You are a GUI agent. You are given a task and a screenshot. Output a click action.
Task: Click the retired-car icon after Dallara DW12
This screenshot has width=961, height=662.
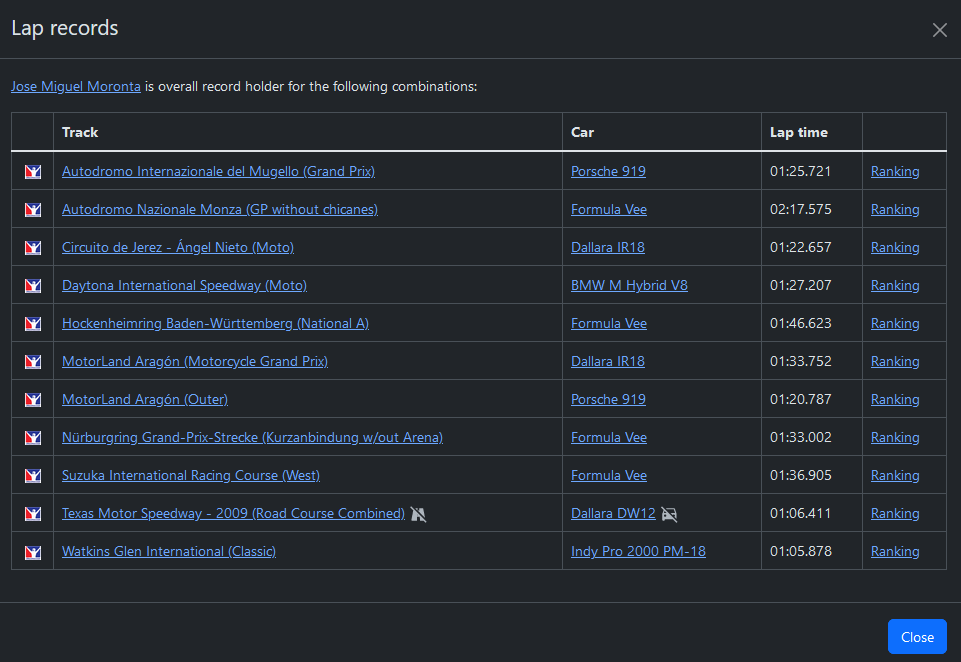(x=670, y=514)
